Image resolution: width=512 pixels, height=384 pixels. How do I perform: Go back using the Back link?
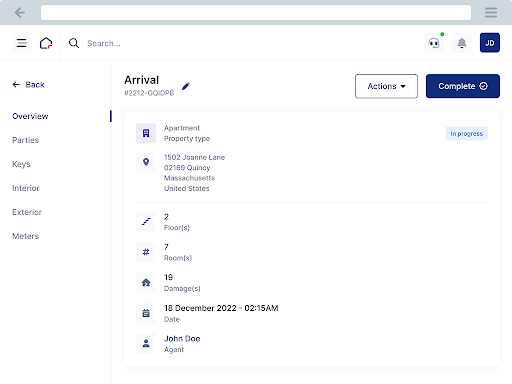pyautogui.click(x=28, y=85)
